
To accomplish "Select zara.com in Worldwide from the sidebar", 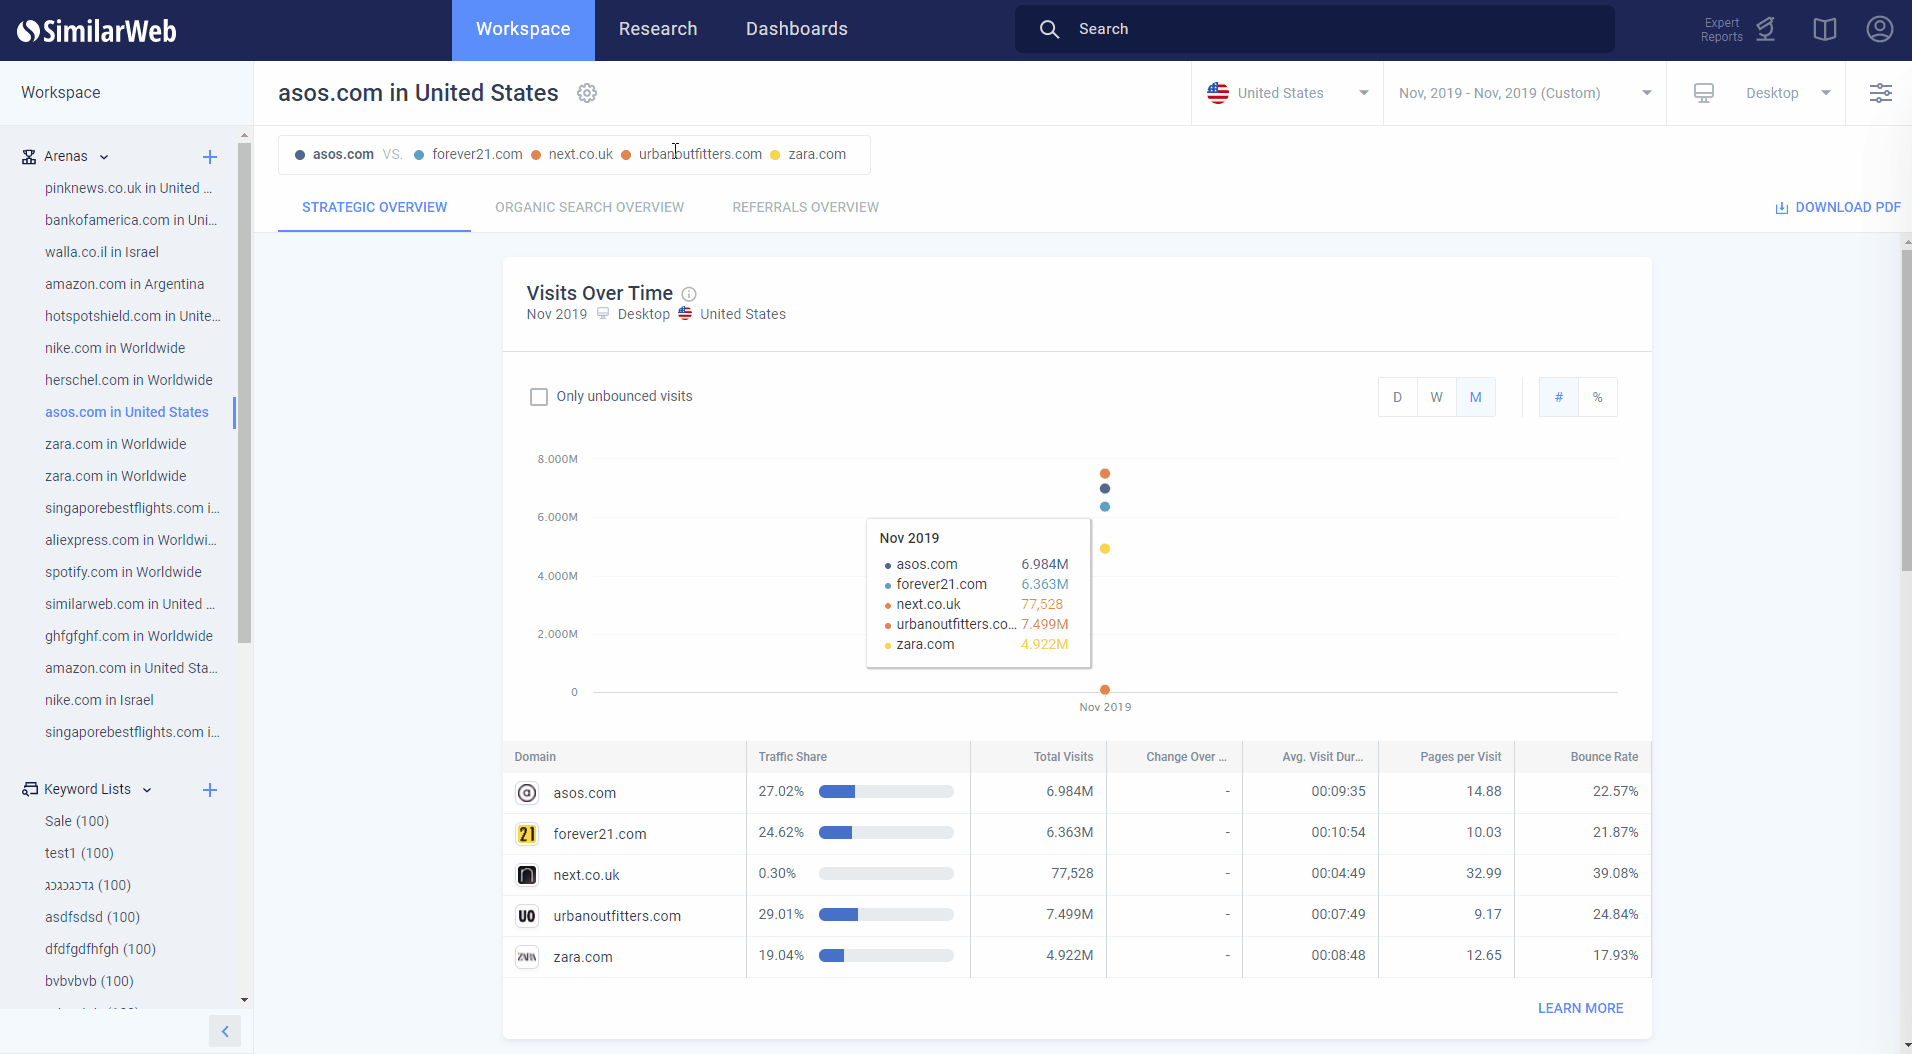I will click(x=115, y=443).
